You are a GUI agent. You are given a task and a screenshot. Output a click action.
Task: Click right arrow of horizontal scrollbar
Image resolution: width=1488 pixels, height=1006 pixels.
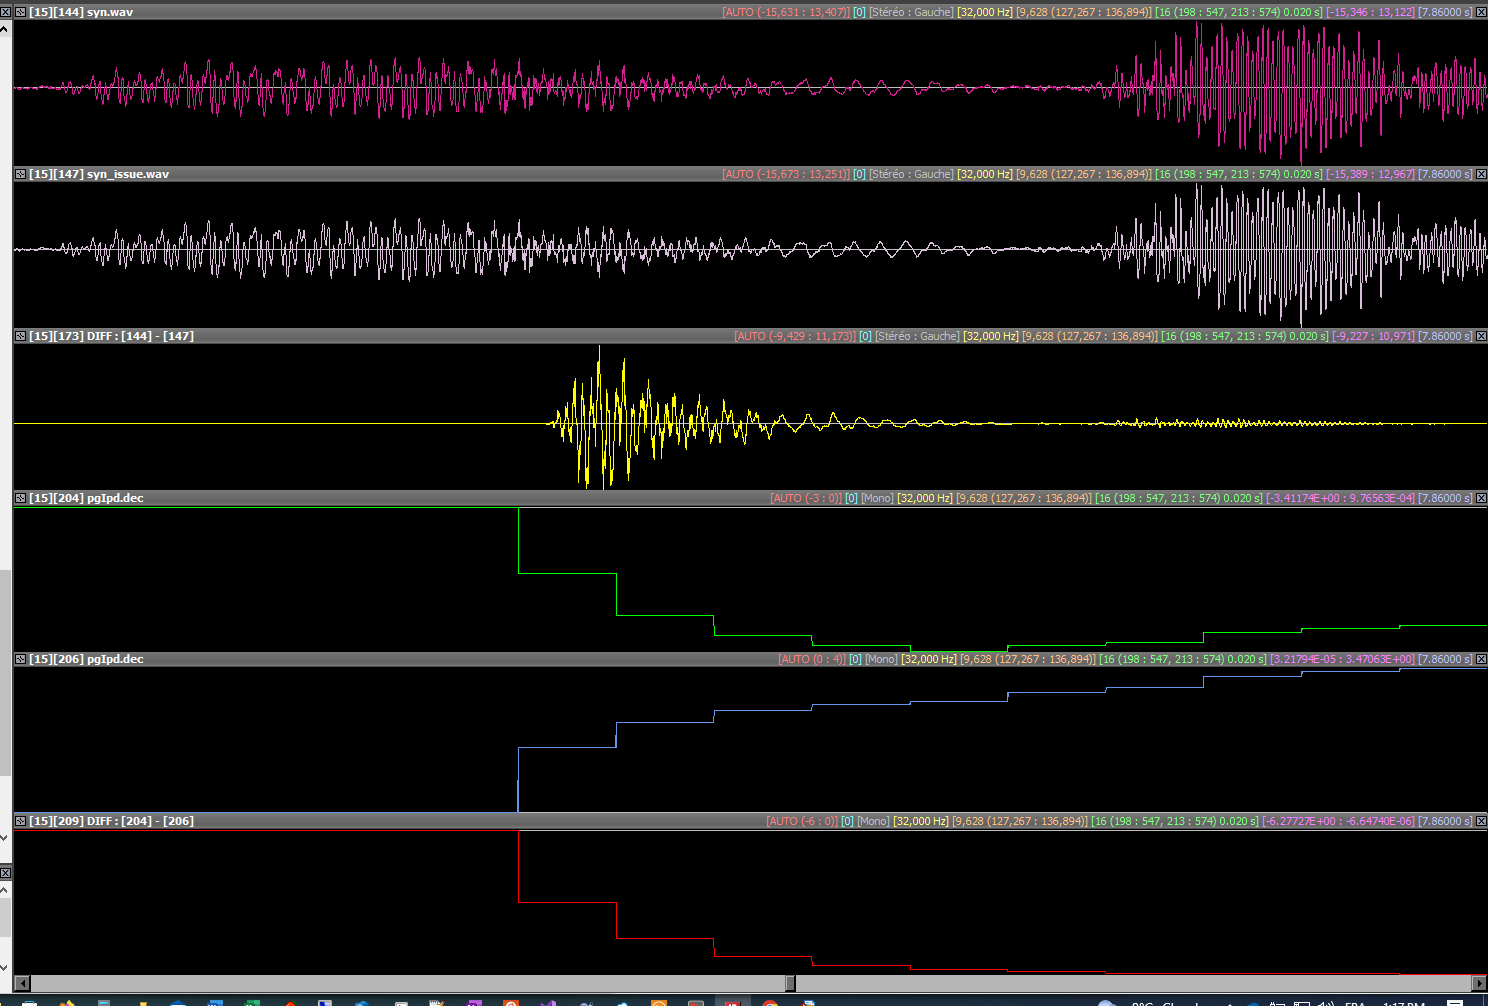(x=1480, y=984)
